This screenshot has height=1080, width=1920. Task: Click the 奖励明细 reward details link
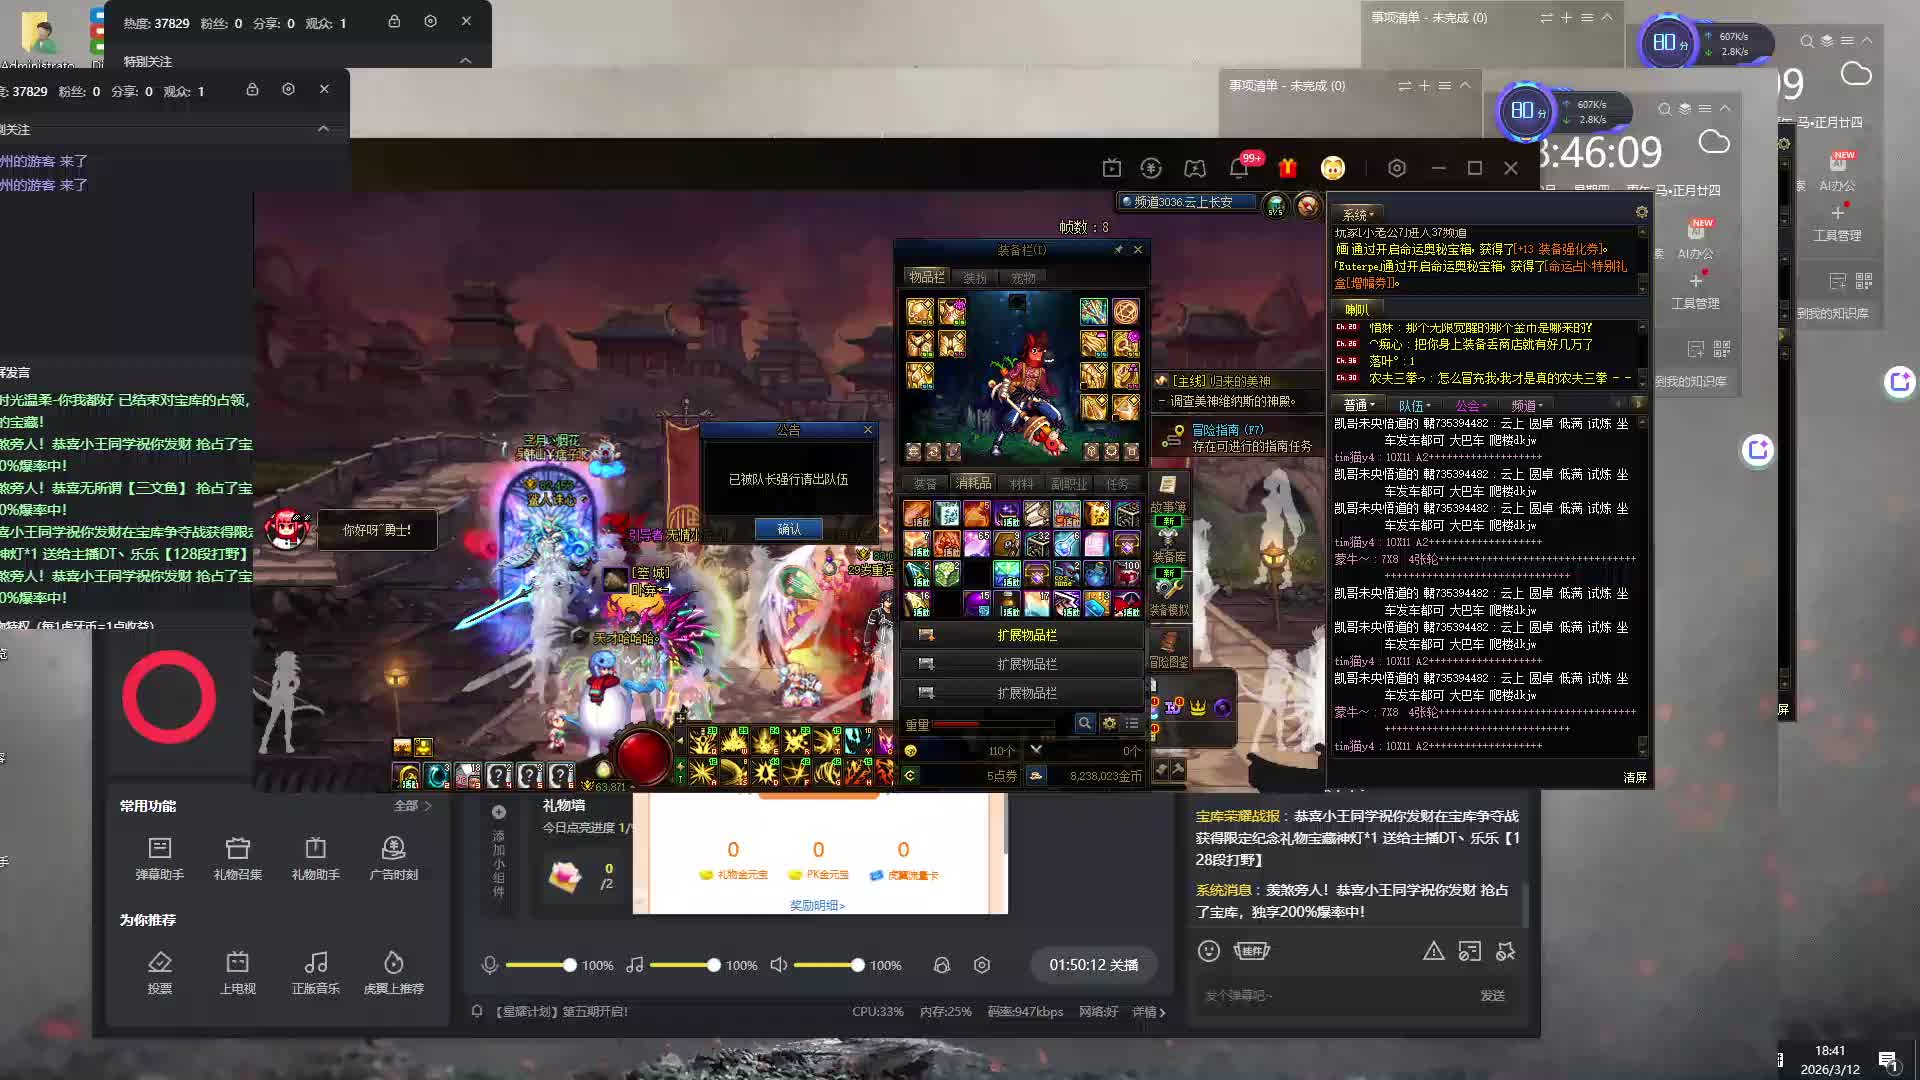tap(817, 905)
